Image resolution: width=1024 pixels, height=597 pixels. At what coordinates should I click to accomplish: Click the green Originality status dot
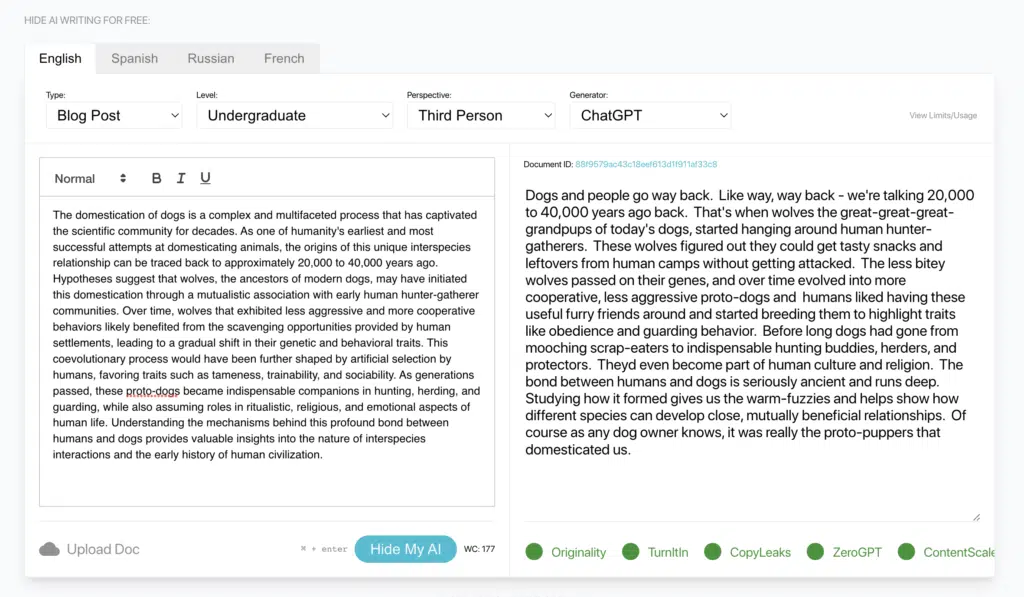point(534,552)
